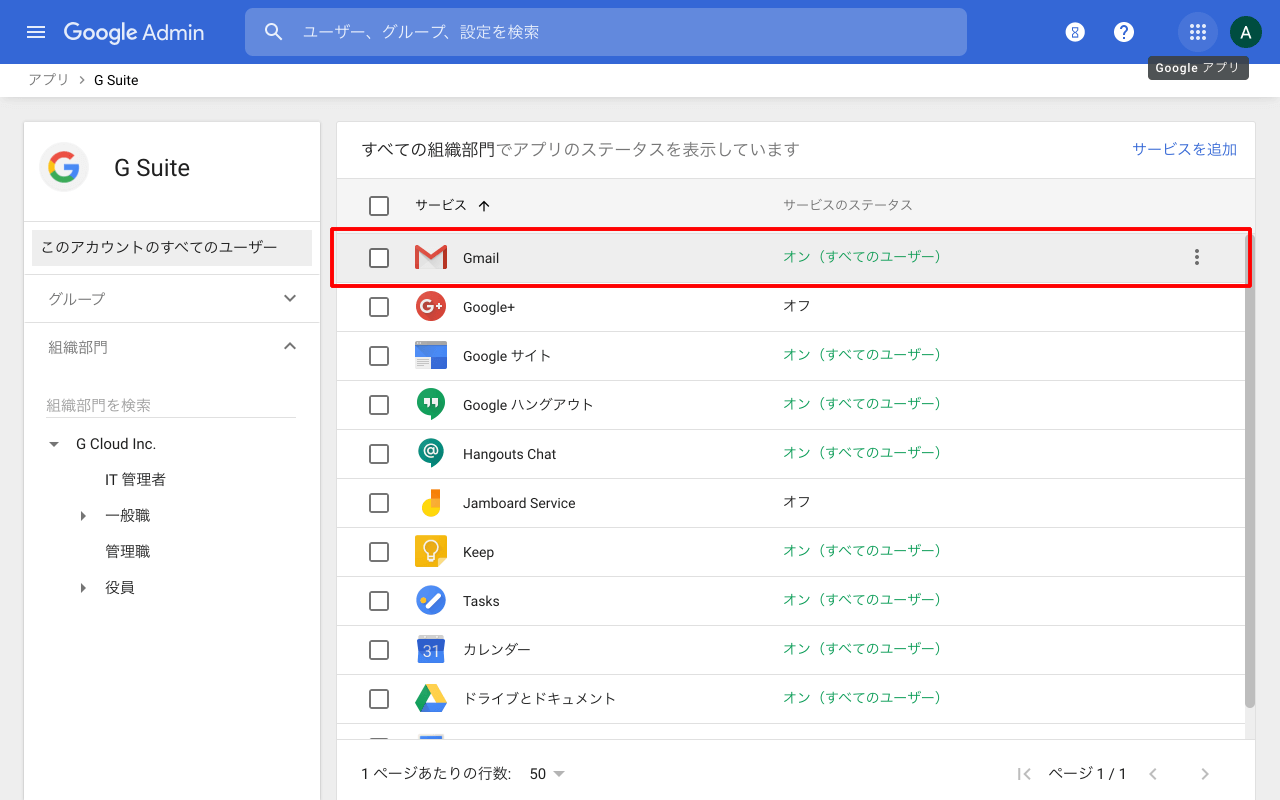Check the Jamboard Service row checkbox
Viewport: 1280px width, 800px height.
[x=379, y=503]
